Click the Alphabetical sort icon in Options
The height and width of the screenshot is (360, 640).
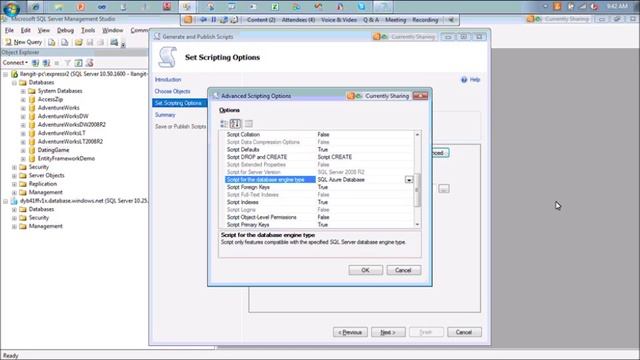(236, 124)
